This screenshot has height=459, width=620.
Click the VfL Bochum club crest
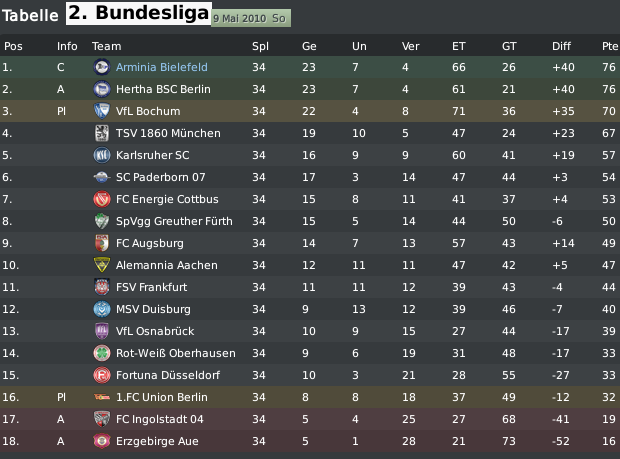click(102, 111)
